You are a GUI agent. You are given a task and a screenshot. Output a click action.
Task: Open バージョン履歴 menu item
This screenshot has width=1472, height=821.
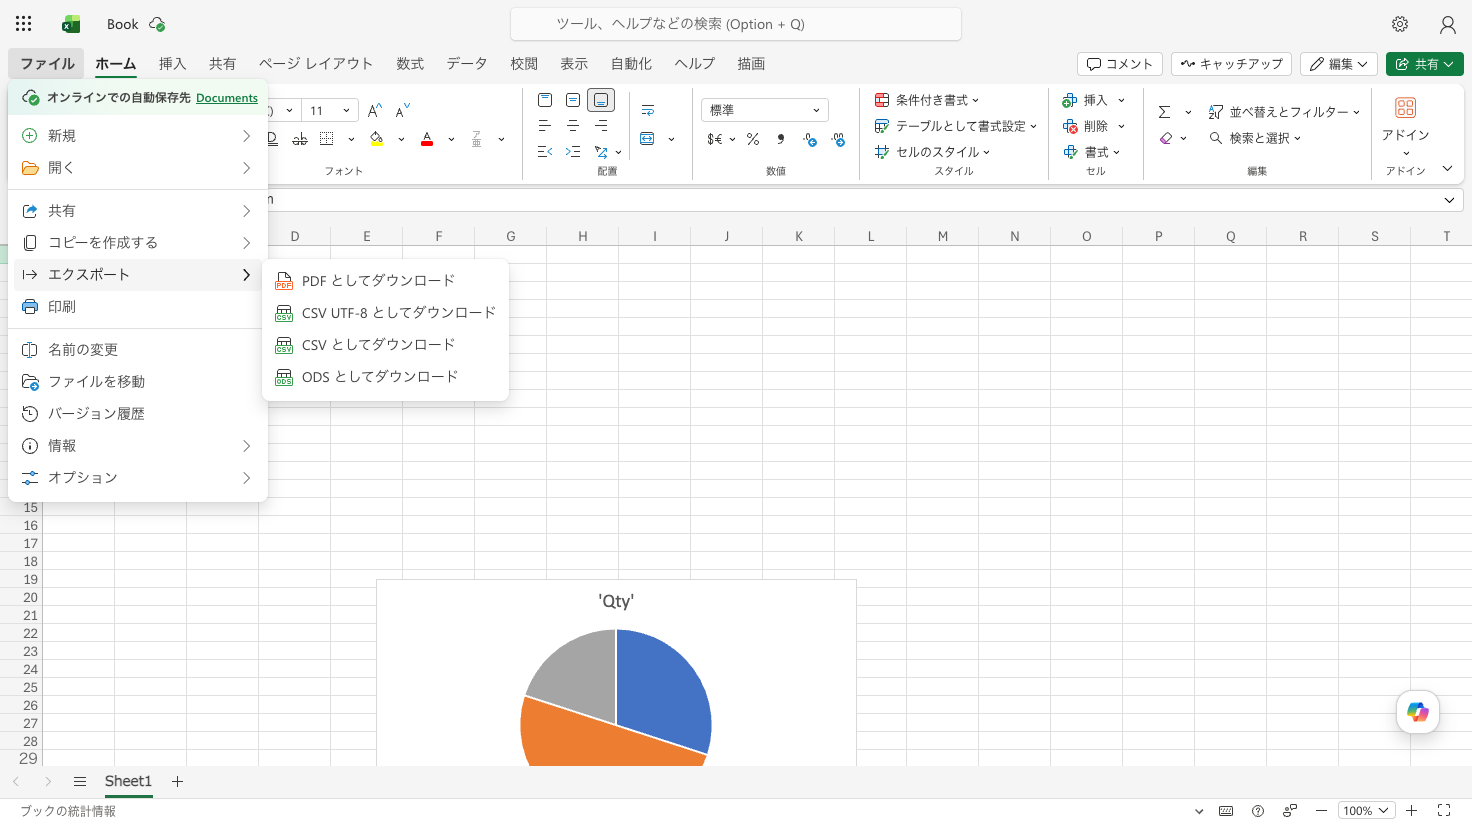[138, 414]
